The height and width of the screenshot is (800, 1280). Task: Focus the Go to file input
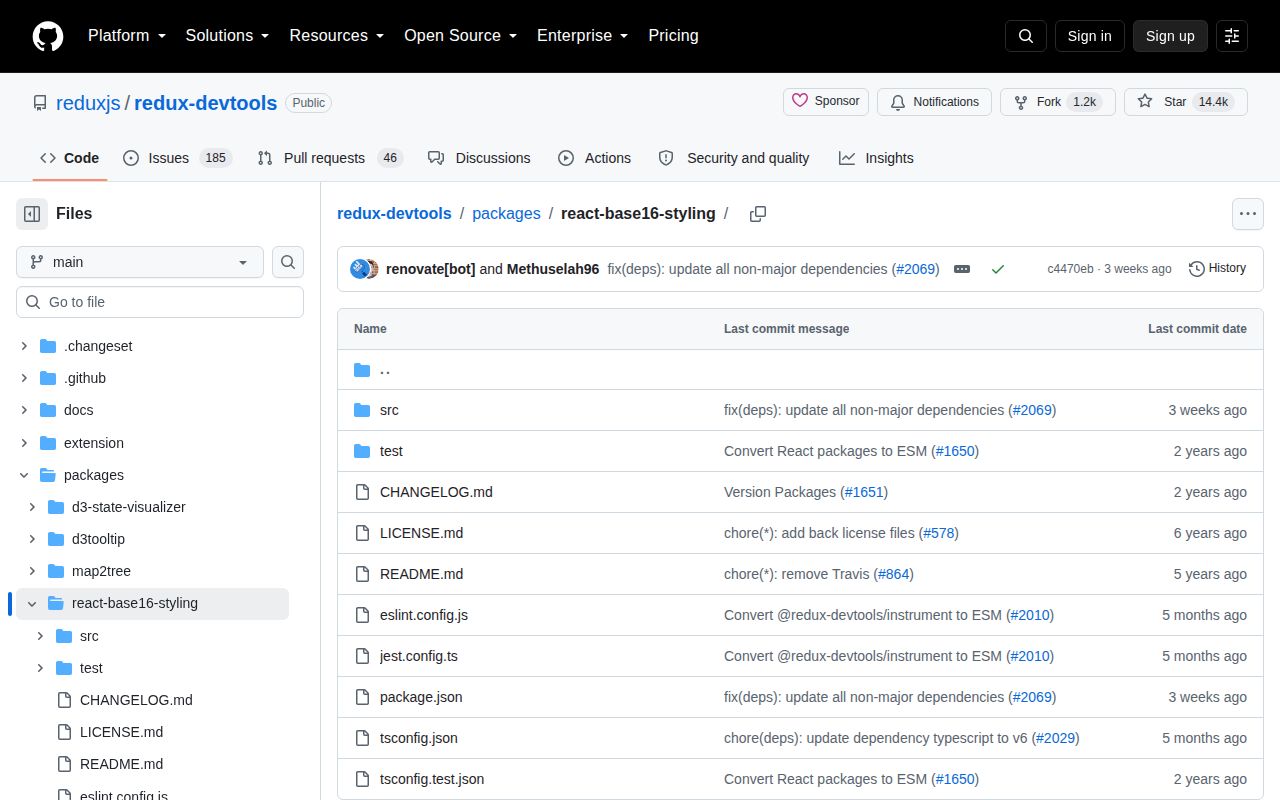(160, 302)
